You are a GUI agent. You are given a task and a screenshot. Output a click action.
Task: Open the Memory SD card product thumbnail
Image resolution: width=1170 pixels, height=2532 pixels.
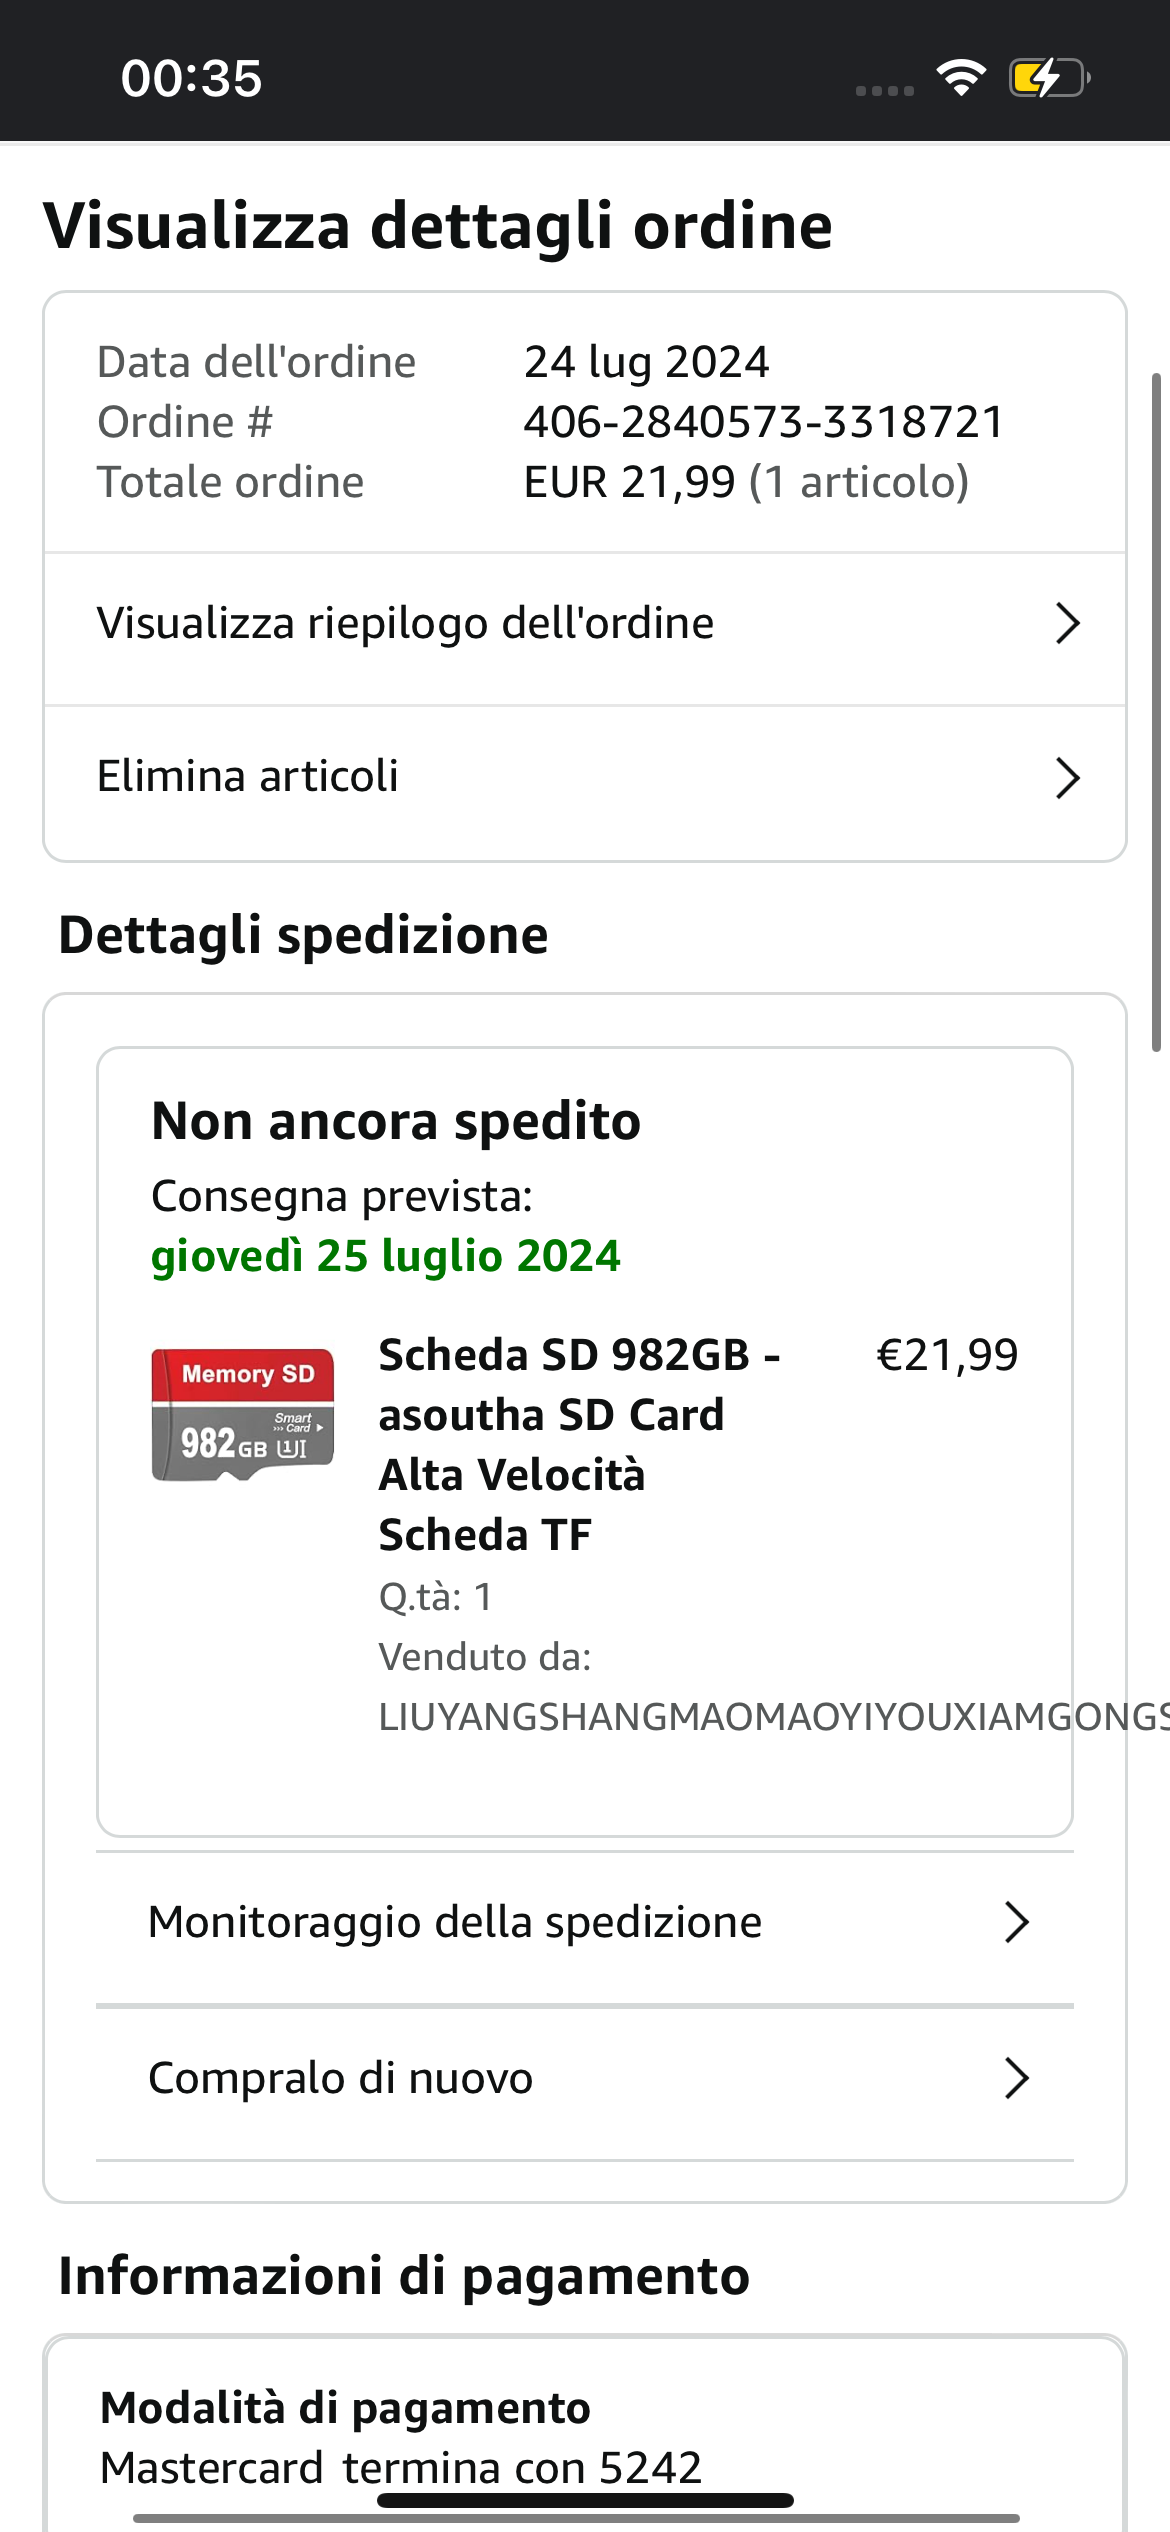[243, 1415]
